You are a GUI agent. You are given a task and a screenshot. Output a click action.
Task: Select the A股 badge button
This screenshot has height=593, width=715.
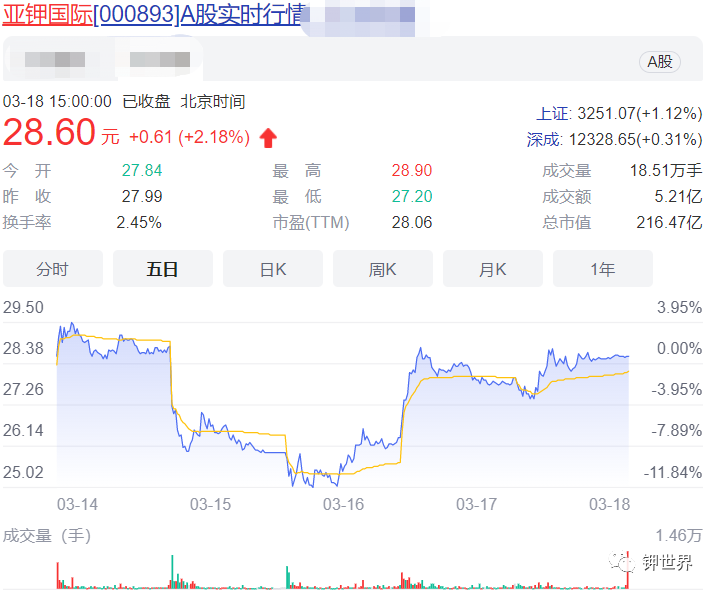tap(660, 62)
